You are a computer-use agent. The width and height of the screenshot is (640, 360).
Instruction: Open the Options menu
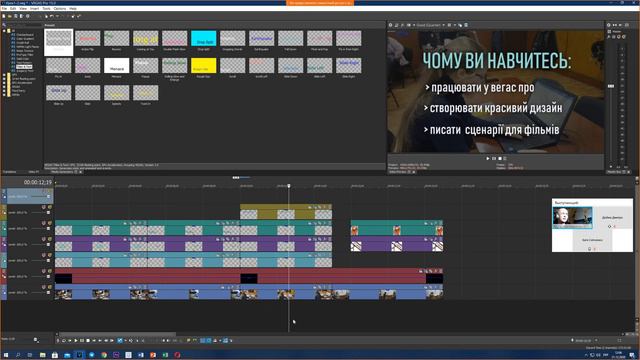pos(60,8)
